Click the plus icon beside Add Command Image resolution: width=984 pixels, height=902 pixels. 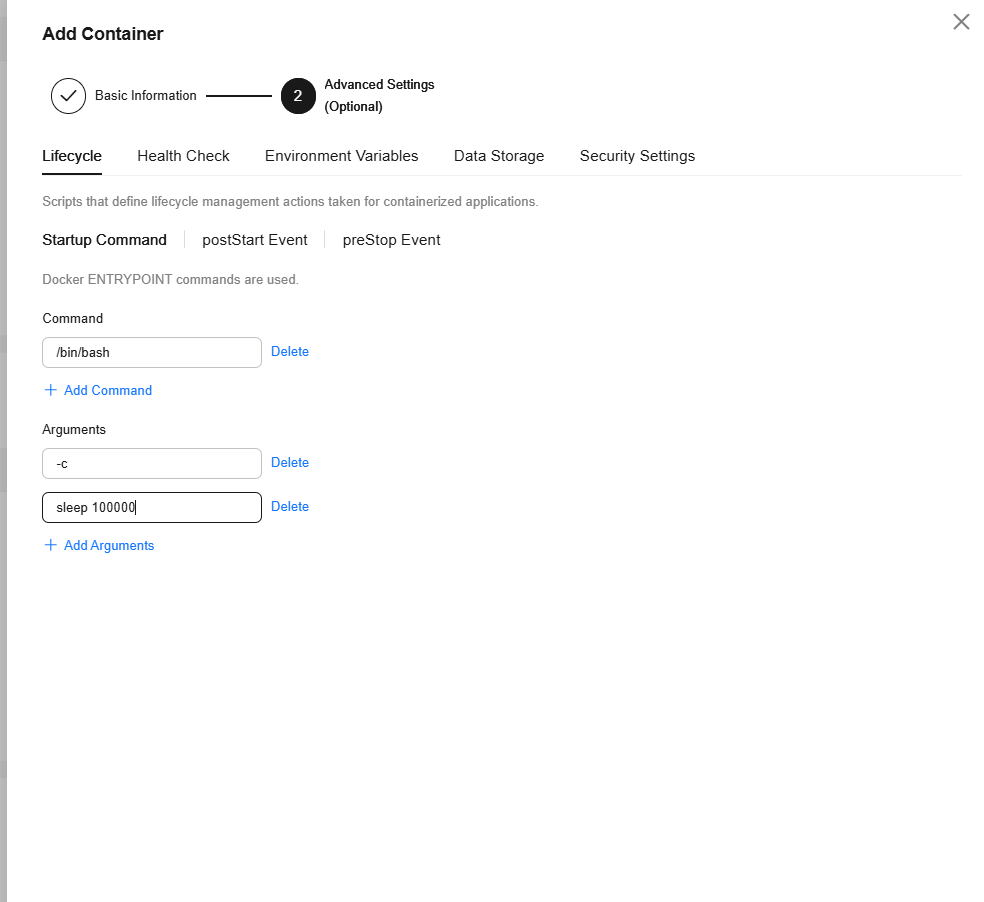pos(51,390)
